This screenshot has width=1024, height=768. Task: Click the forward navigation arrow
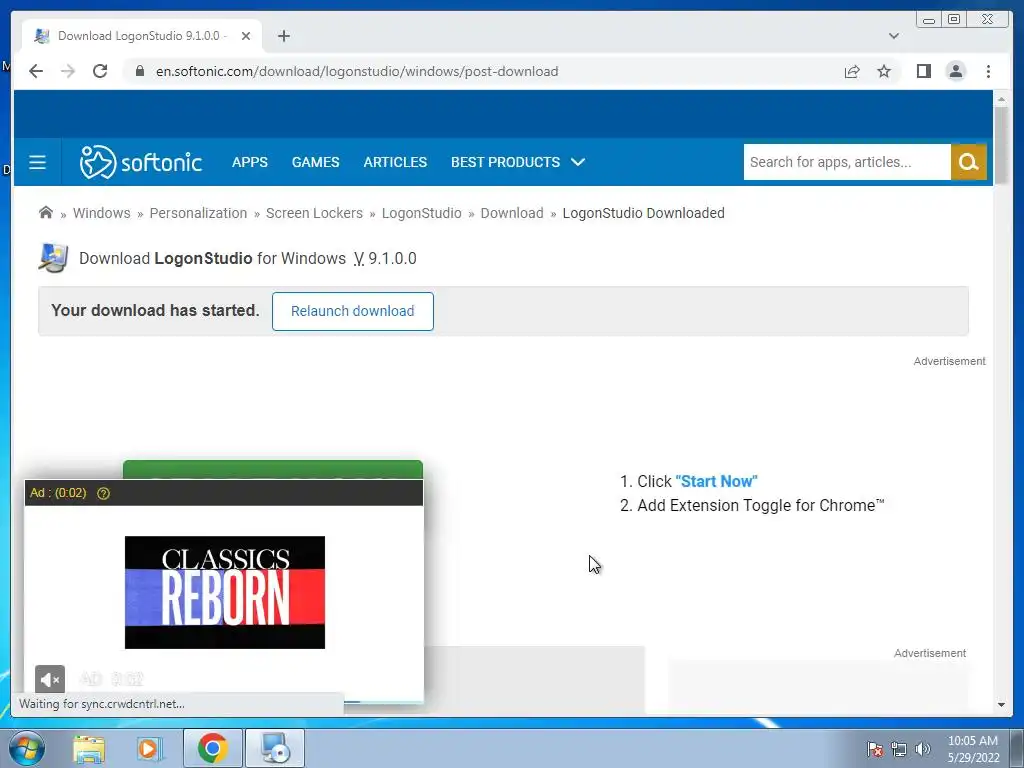click(x=68, y=71)
